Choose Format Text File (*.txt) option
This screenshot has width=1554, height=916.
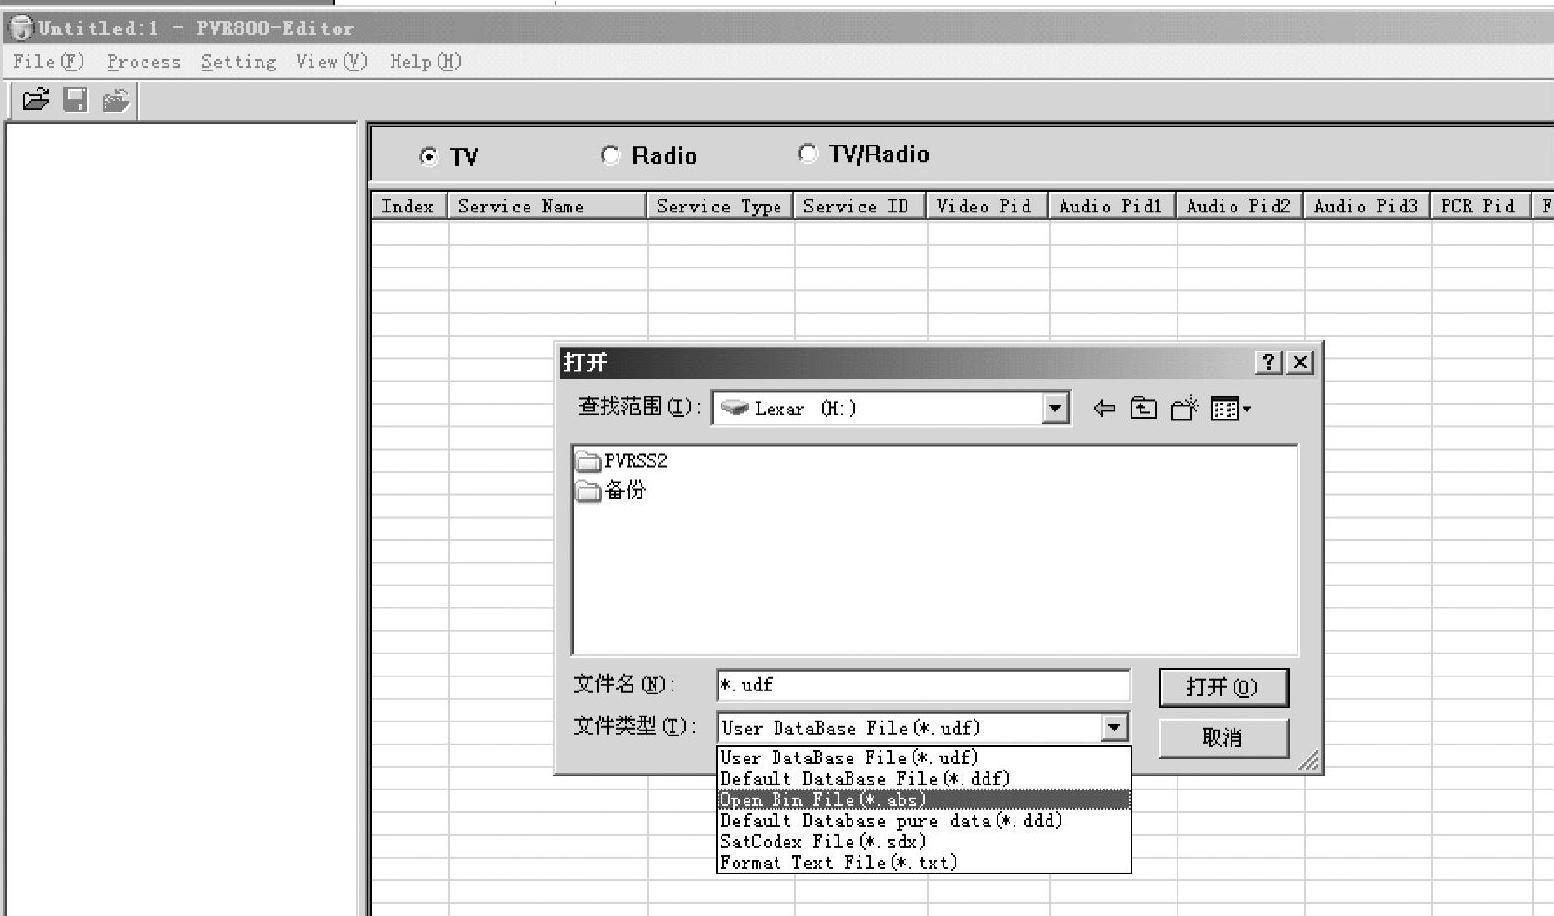[924, 862]
